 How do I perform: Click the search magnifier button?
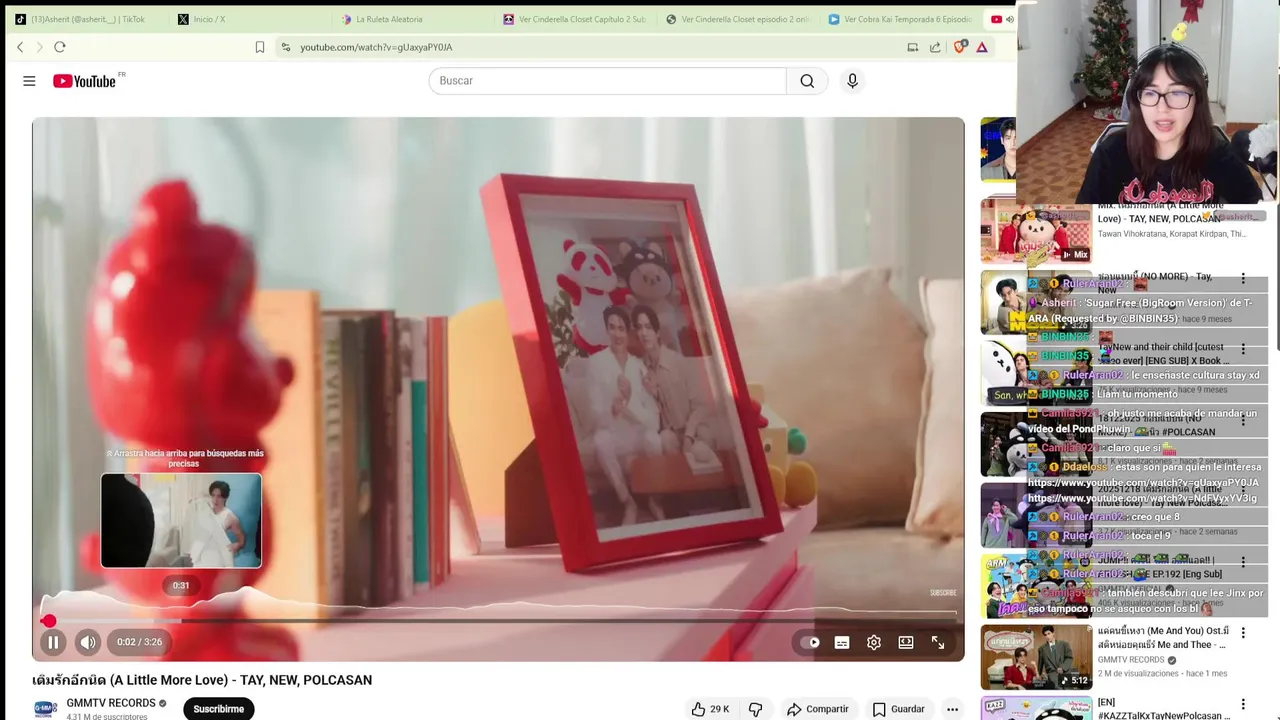pyautogui.click(x=807, y=81)
